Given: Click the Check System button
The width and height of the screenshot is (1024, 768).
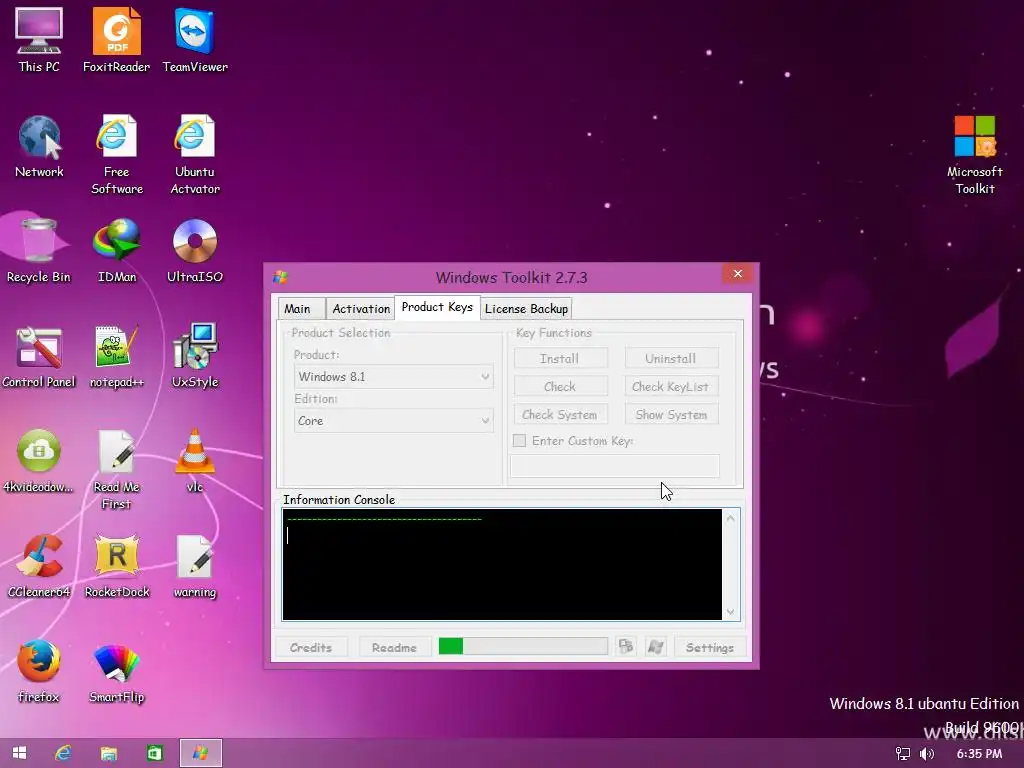Looking at the screenshot, I should 560,415.
